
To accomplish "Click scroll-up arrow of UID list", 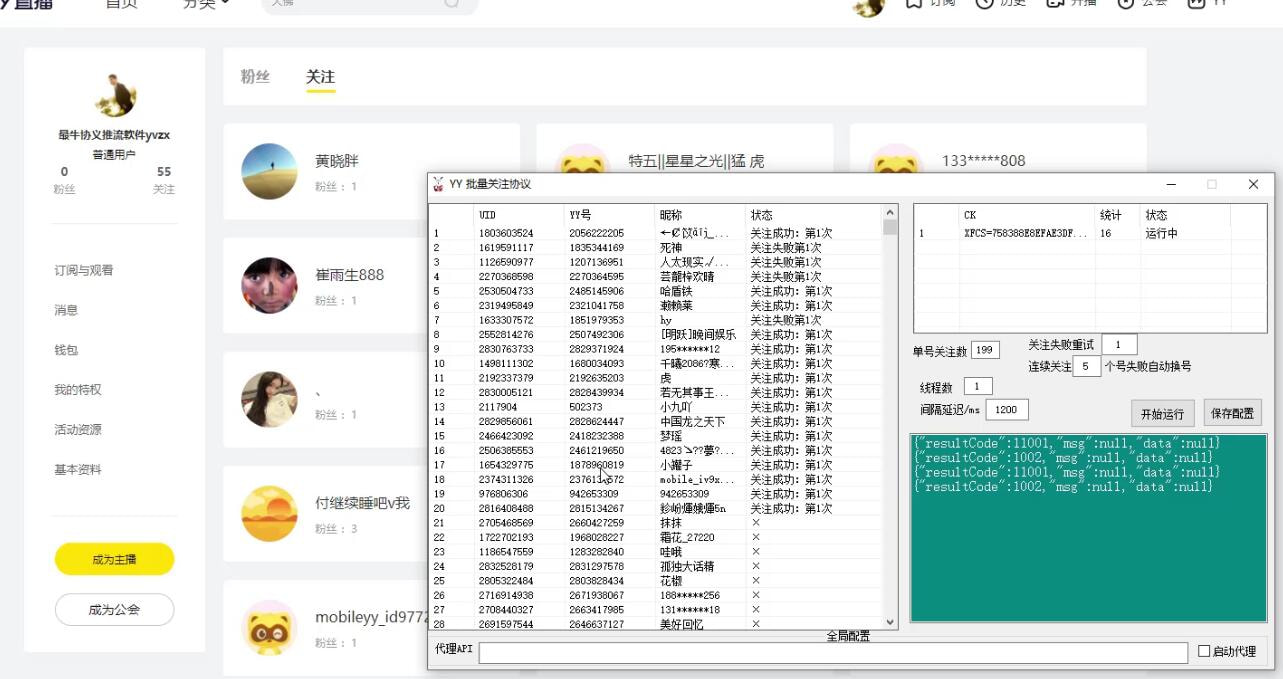I will (890, 212).
